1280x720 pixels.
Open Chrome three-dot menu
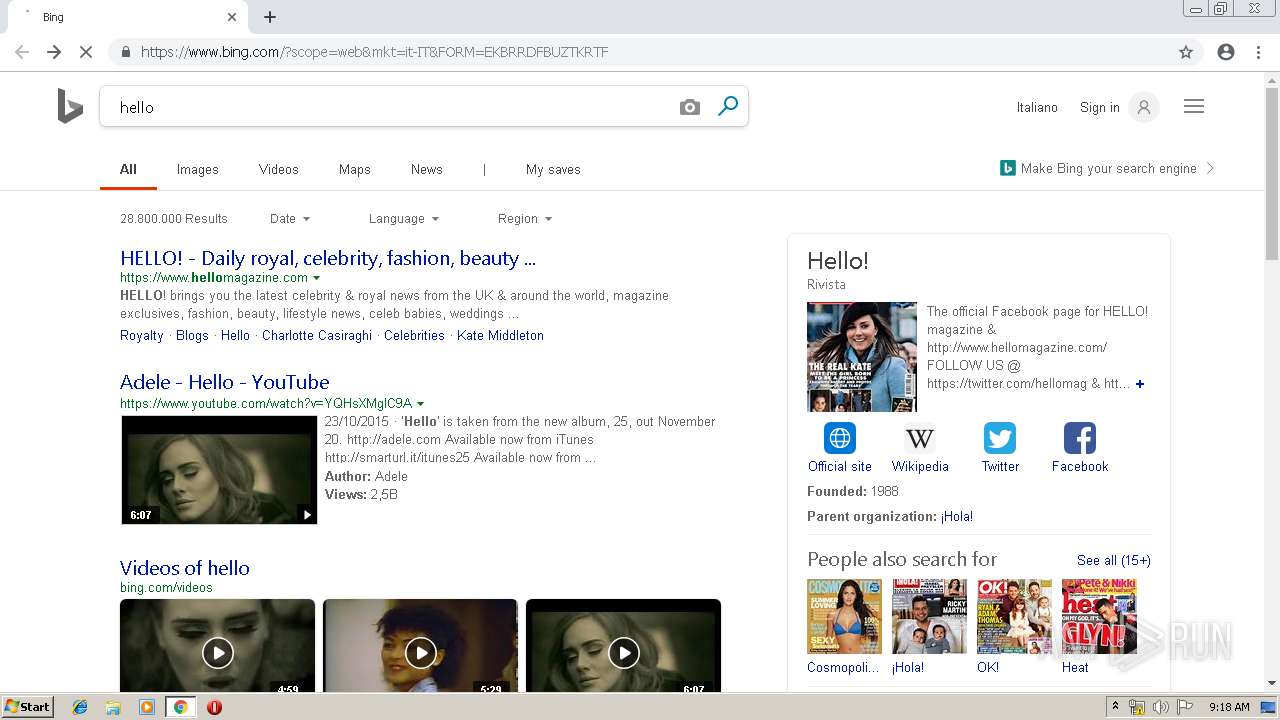1258,52
